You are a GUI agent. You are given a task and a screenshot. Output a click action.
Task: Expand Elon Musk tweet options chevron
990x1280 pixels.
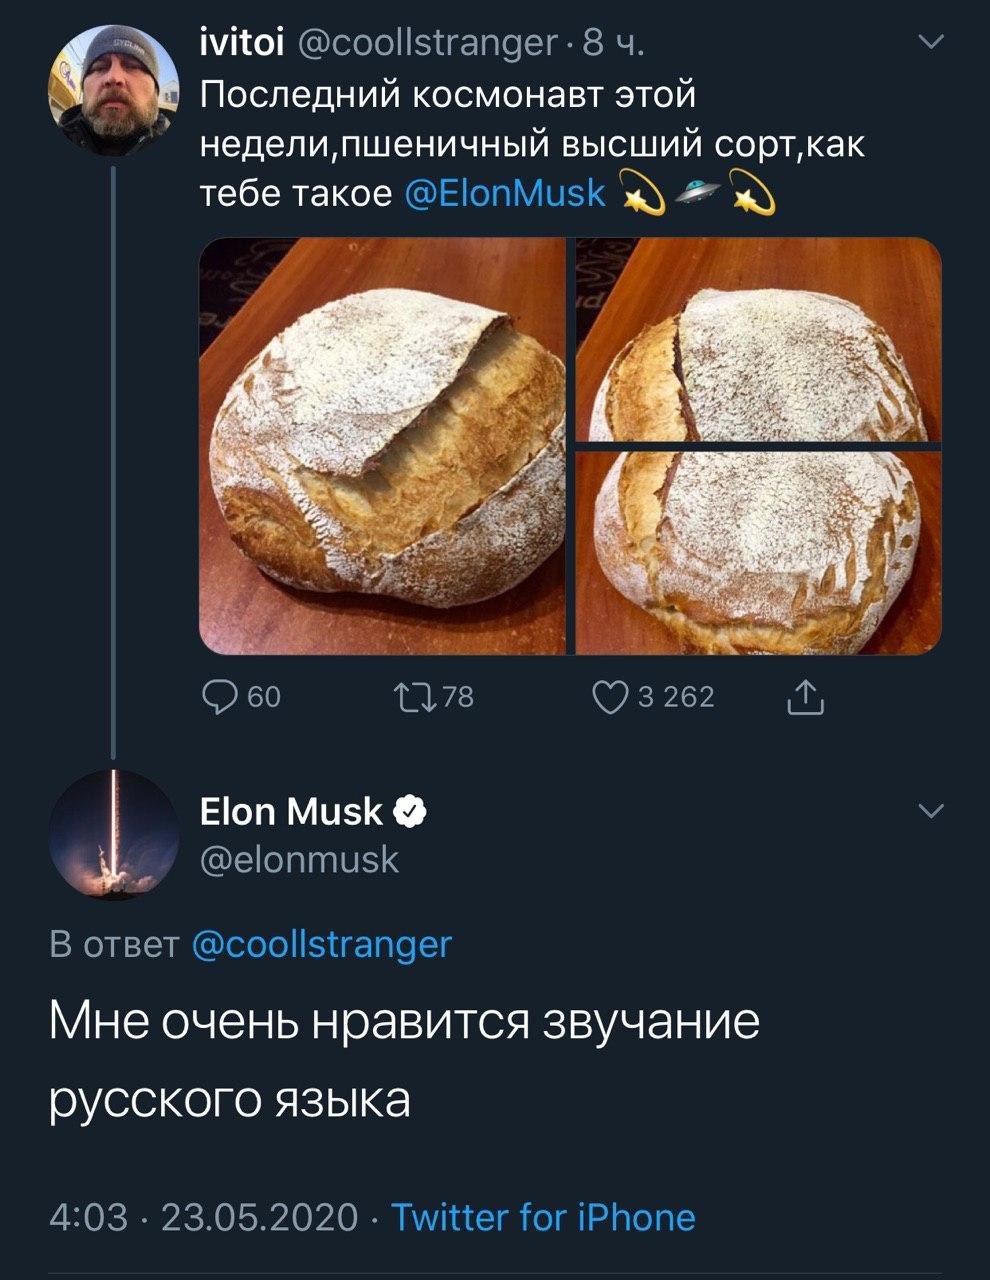931,811
